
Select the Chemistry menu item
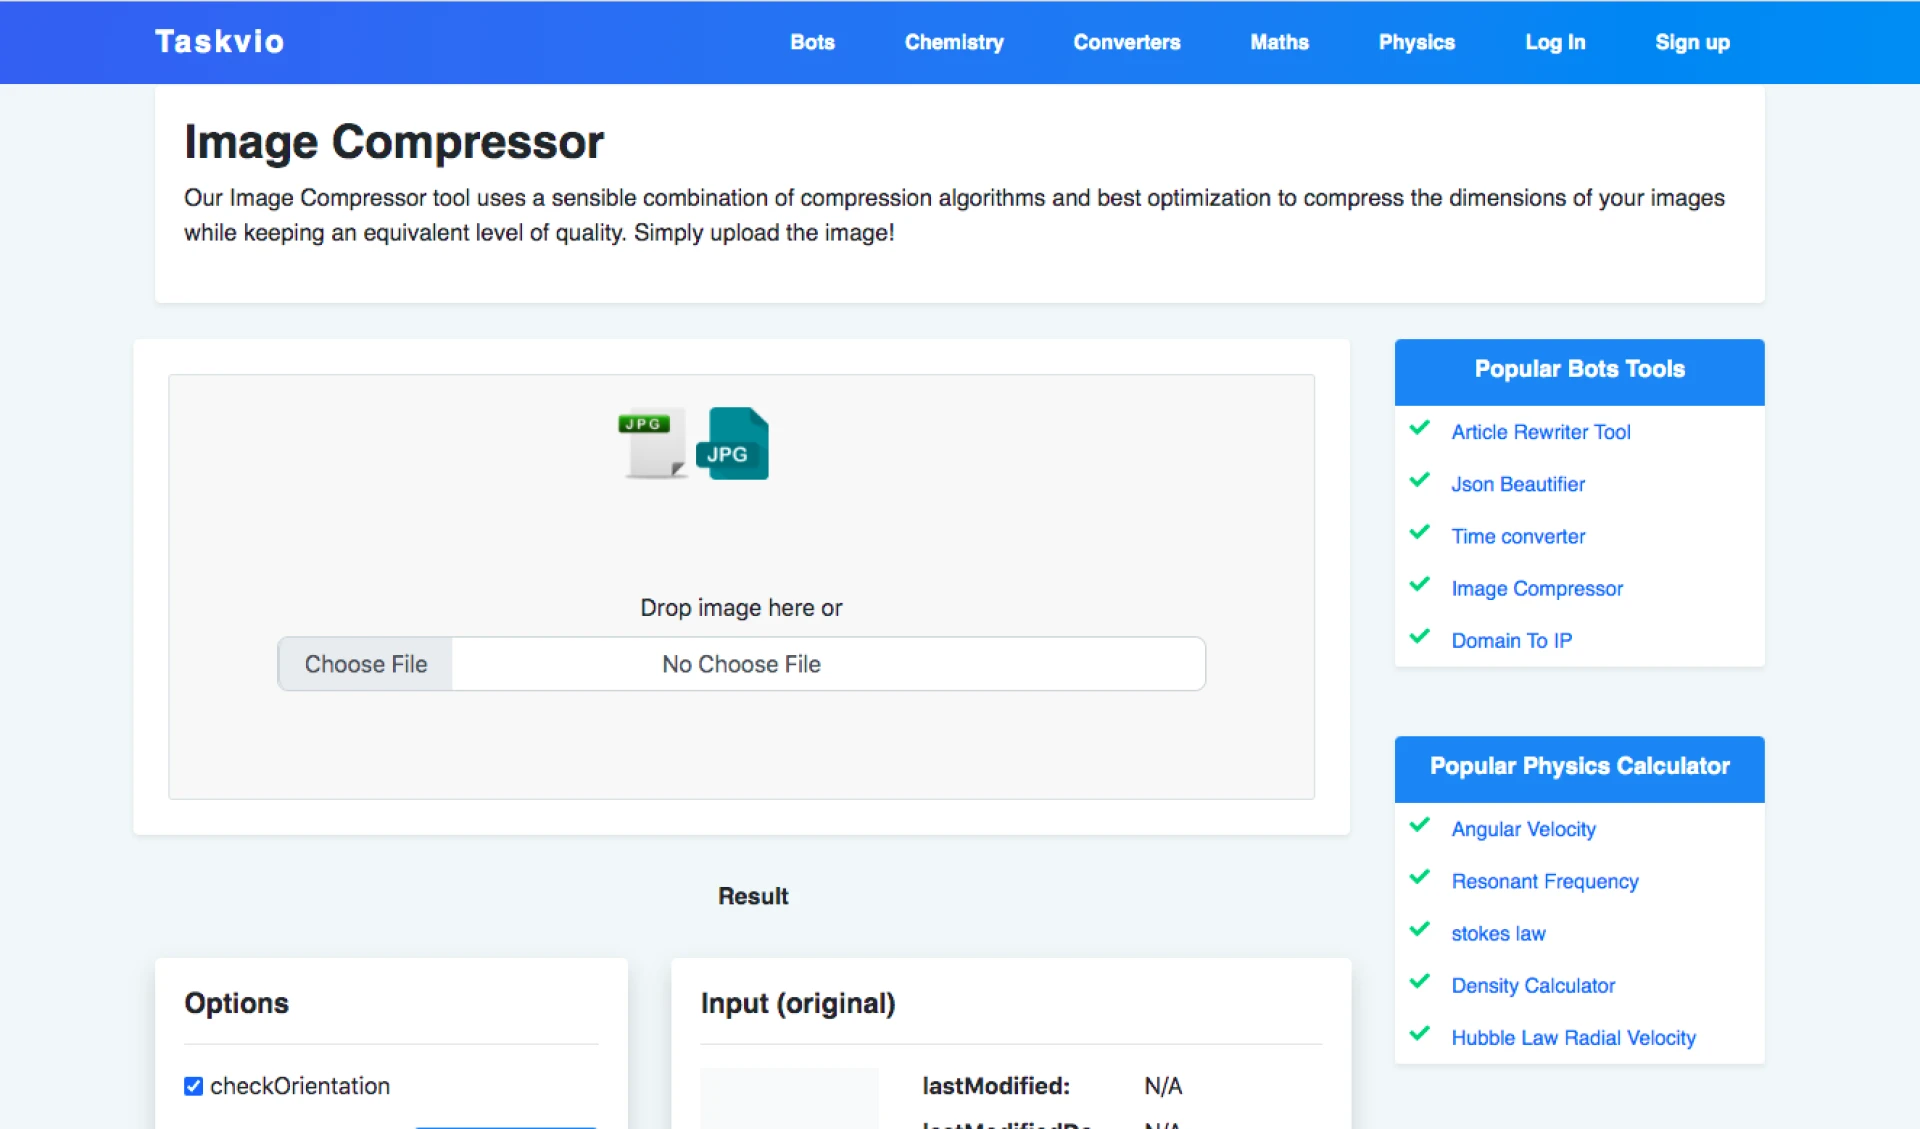(953, 42)
